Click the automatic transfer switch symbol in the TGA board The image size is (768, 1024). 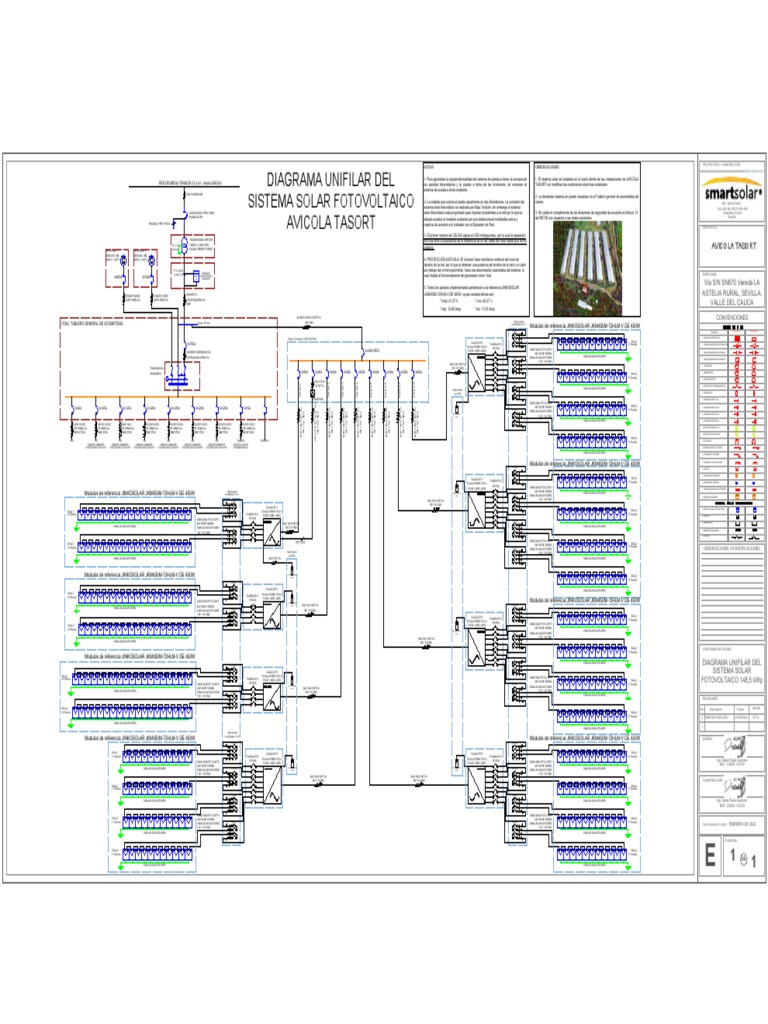point(177,378)
